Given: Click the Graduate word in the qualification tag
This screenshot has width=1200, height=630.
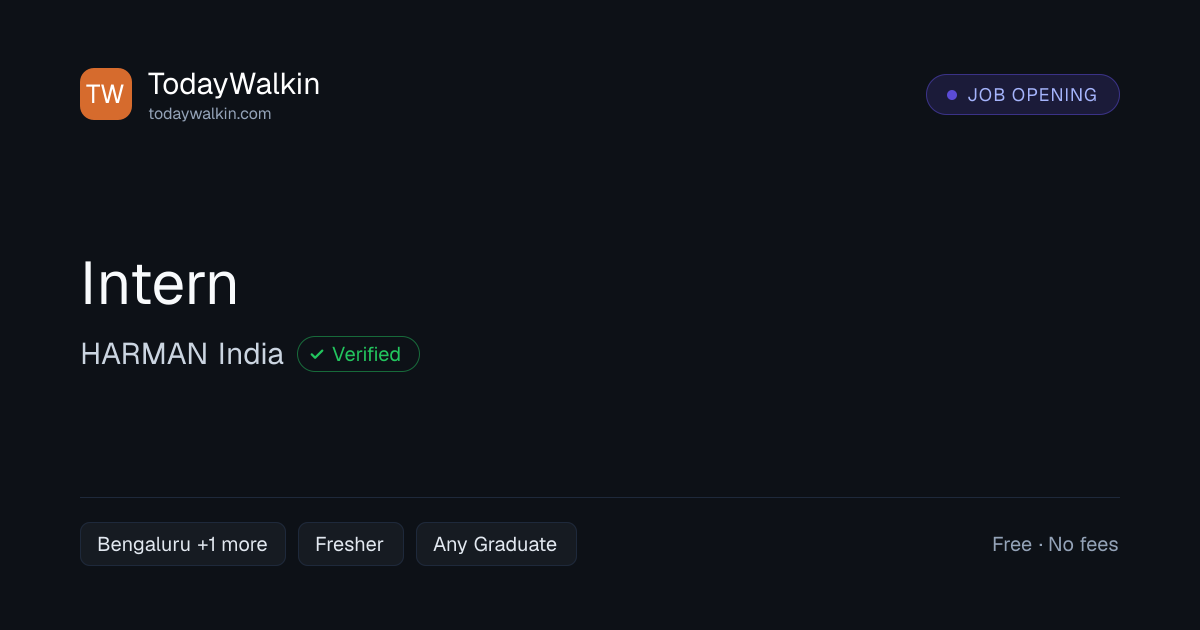Looking at the screenshot, I should coord(515,544).
